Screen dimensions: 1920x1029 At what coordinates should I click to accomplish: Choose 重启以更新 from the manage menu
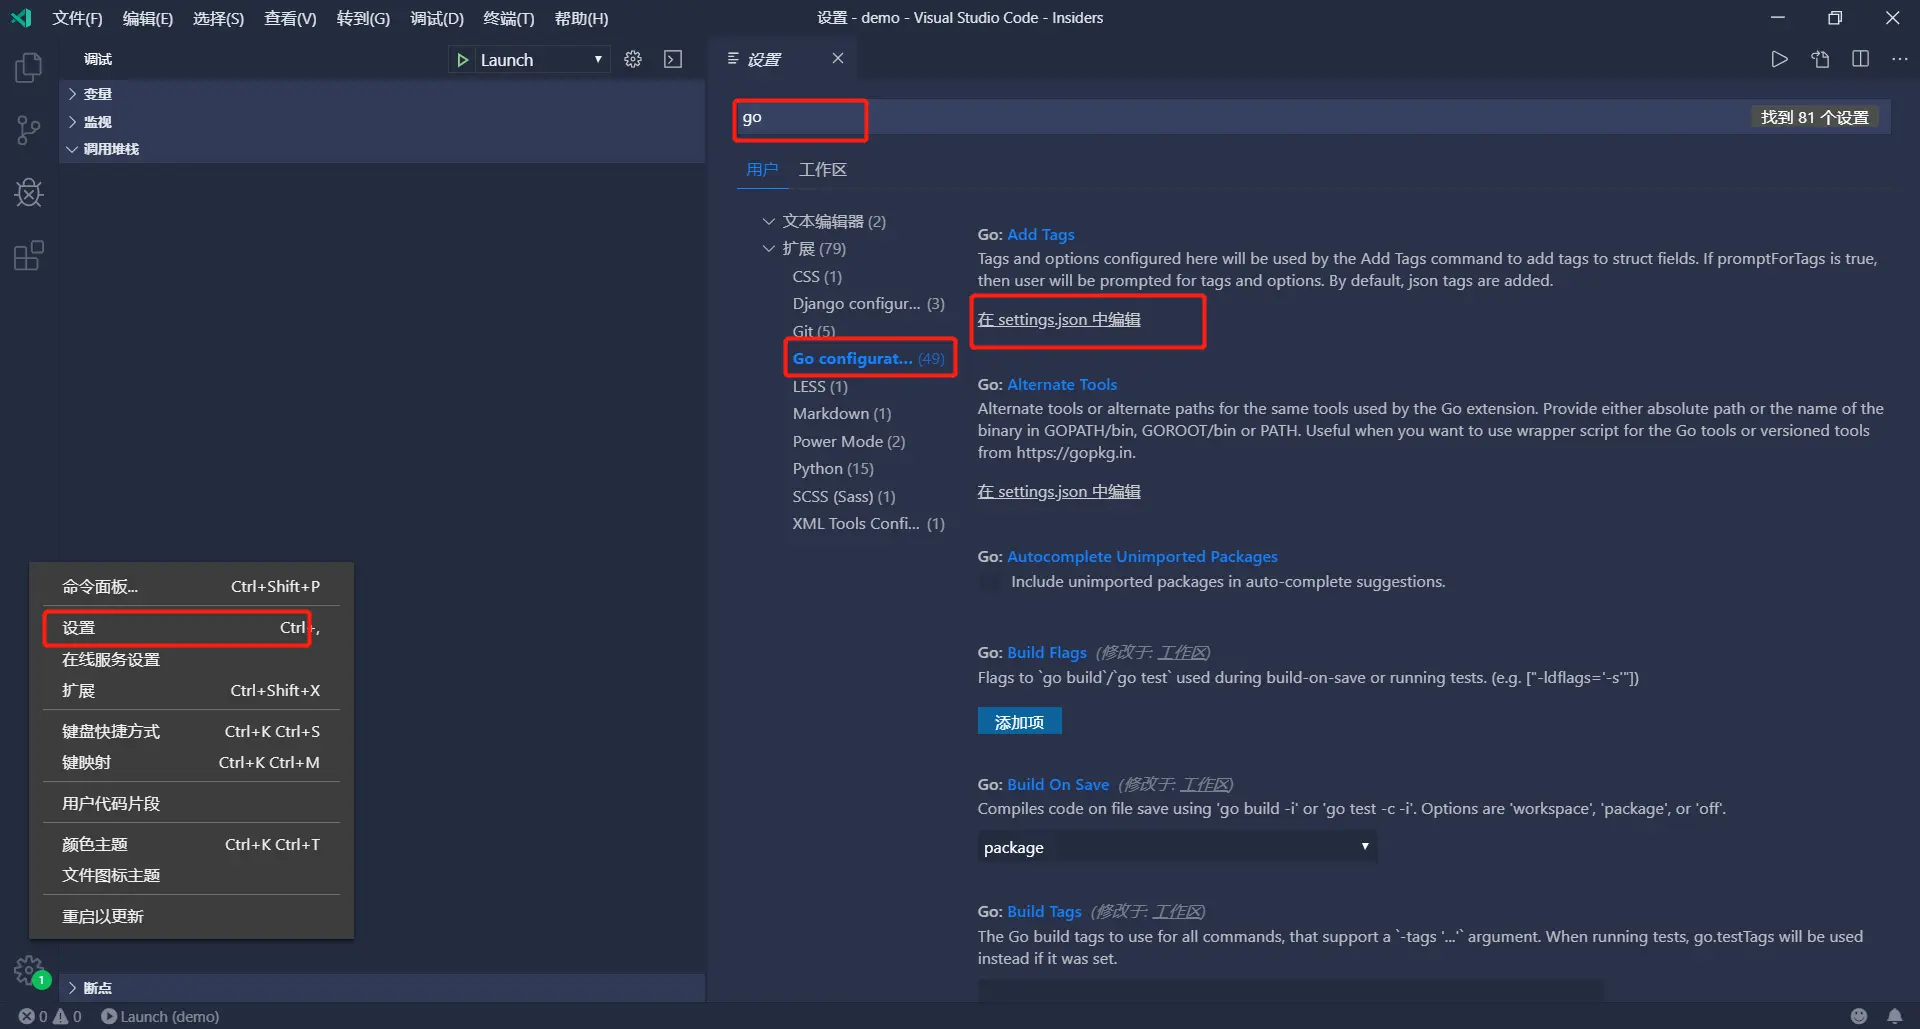tap(191, 917)
